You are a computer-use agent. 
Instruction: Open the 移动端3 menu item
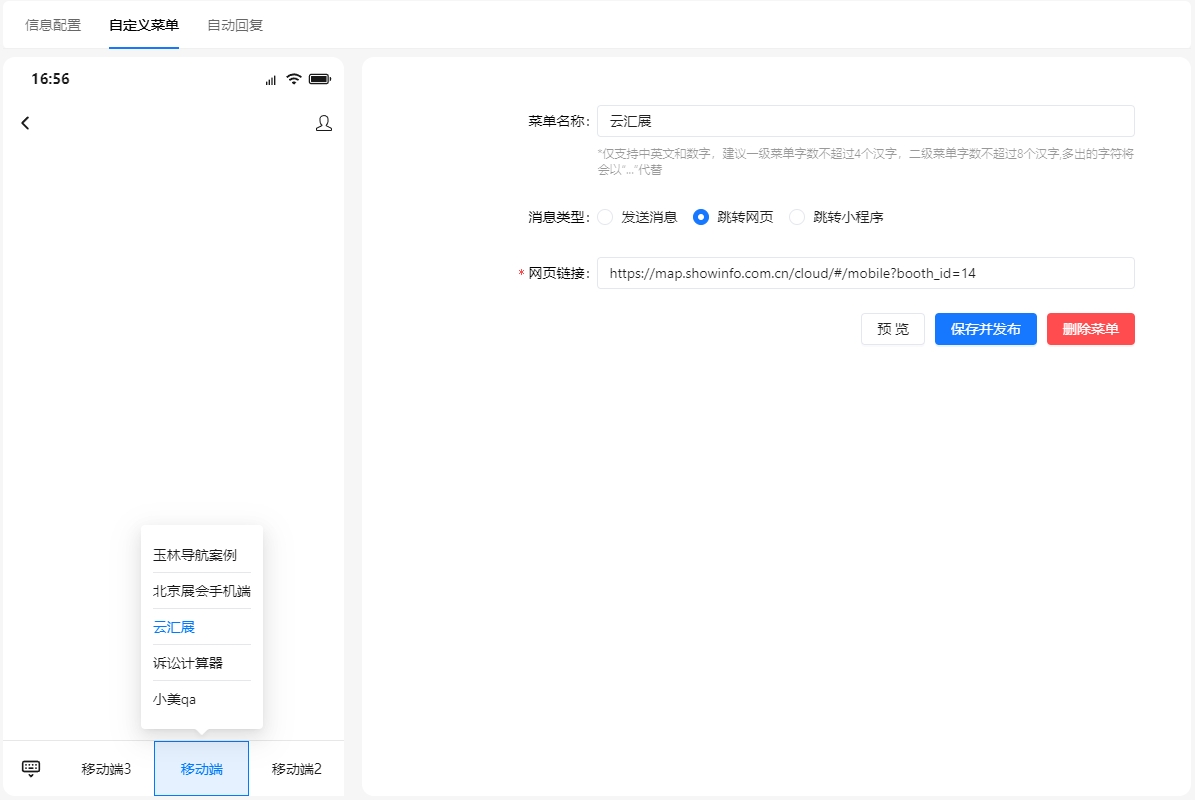[x=106, y=767]
